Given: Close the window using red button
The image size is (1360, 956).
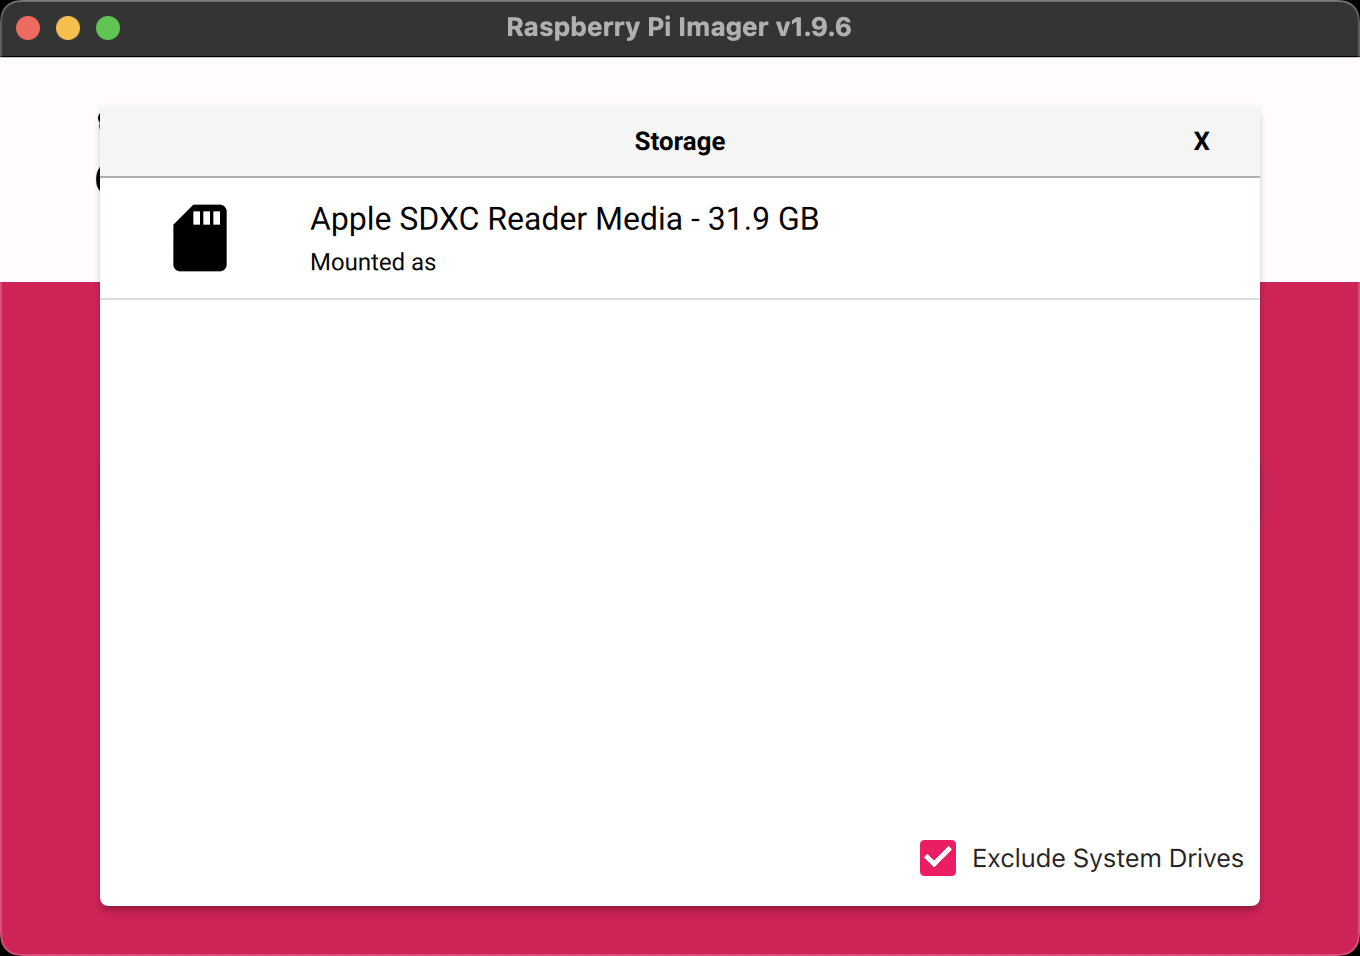Looking at the screenshot, I should click(x=28, y=28).
